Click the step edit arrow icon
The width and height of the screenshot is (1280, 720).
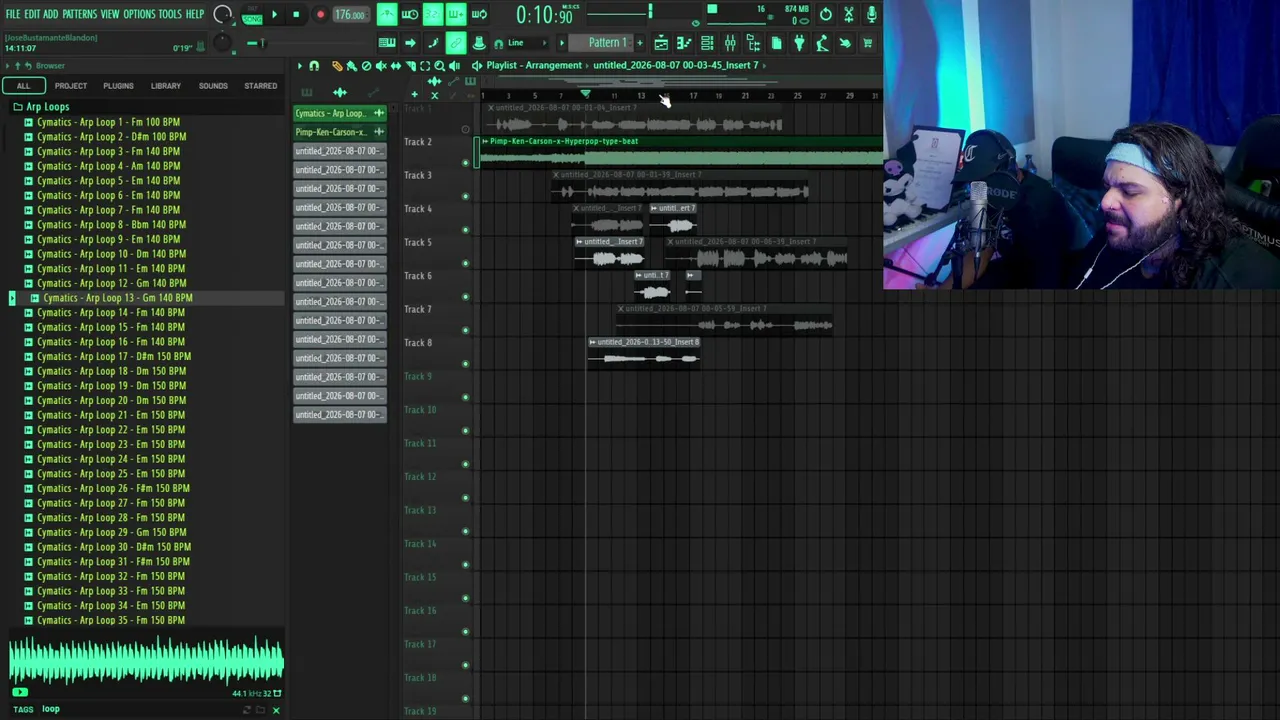(x=410, y=43)
